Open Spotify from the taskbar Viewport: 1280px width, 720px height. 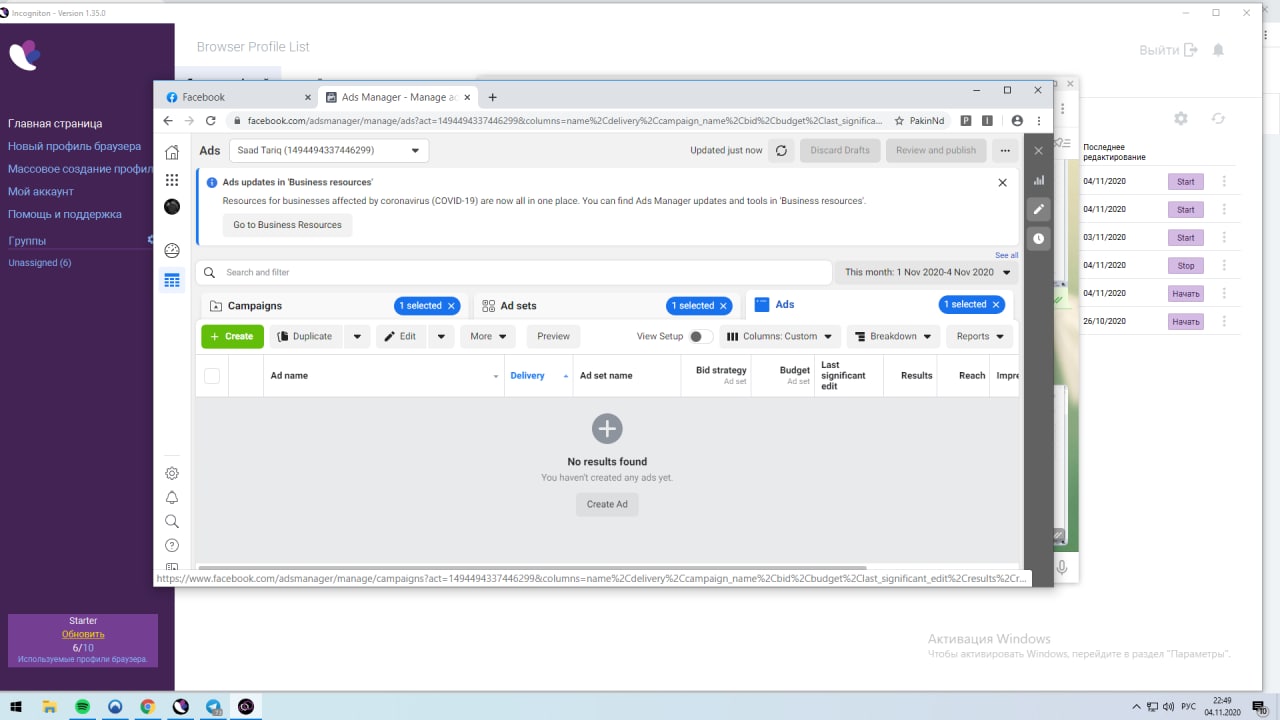[x=83, y=706]
